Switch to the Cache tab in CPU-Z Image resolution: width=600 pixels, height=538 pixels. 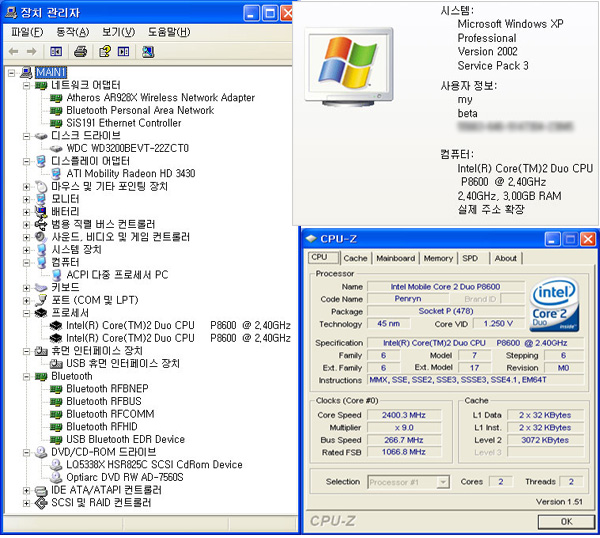355,258
